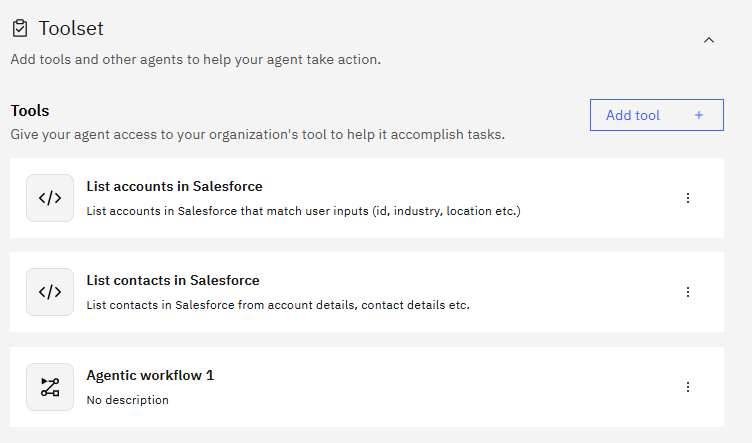Select the List accounts in Salesforce title

click(174, 186)
